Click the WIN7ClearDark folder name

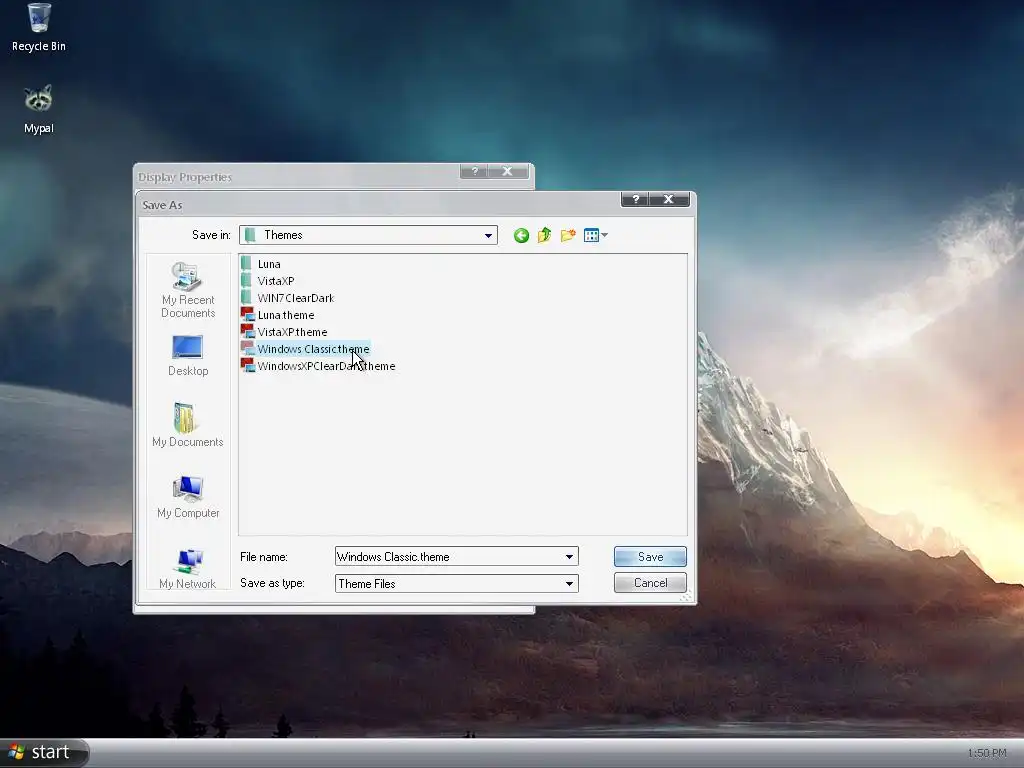(x=296, y=298)
